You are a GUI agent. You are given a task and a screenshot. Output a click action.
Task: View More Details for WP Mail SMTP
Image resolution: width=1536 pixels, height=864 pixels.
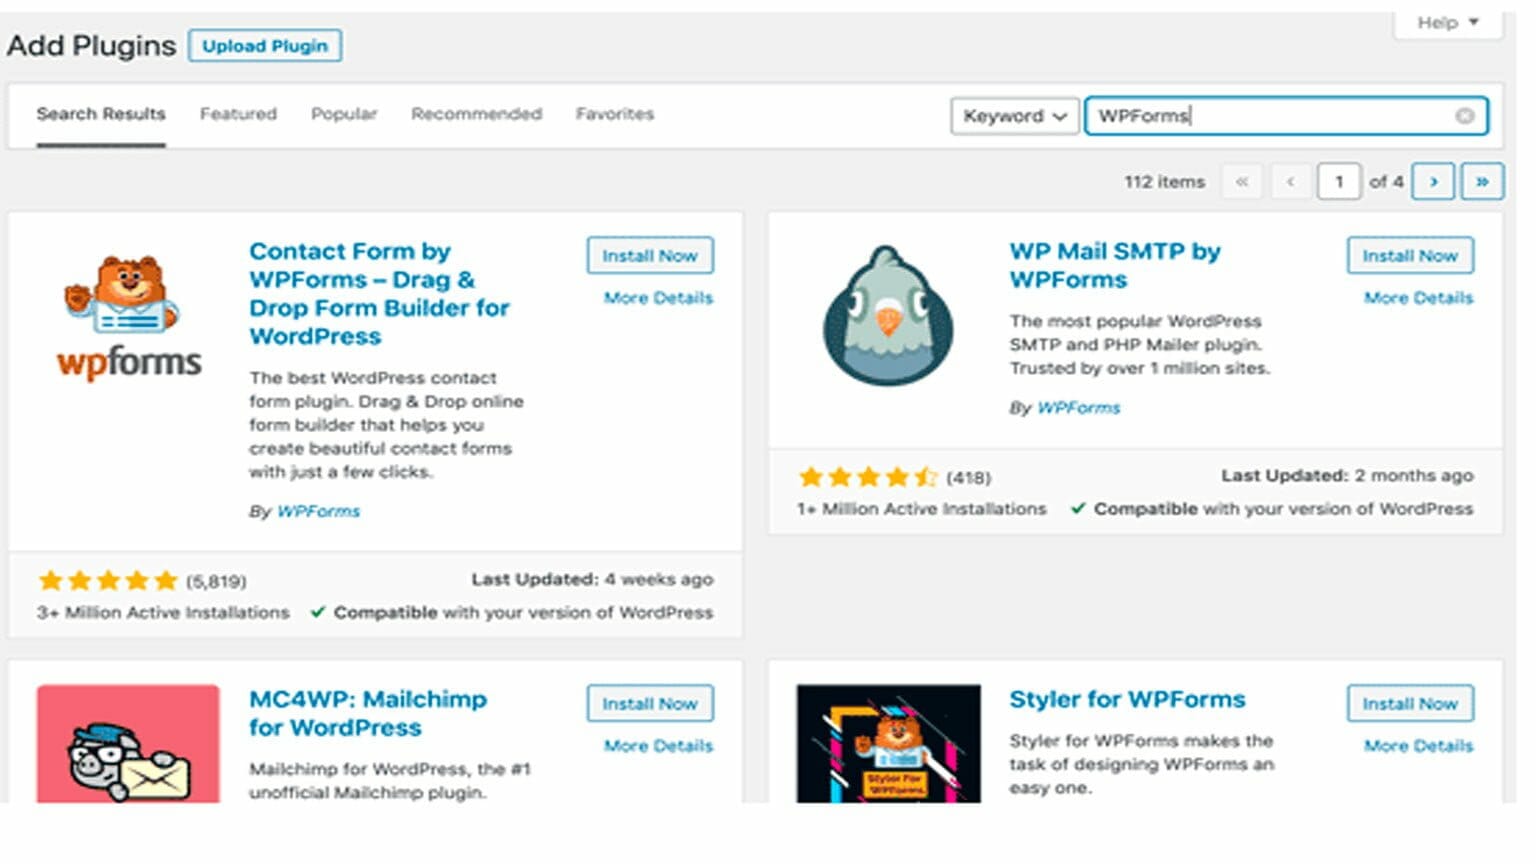[x=1418, y=298]
